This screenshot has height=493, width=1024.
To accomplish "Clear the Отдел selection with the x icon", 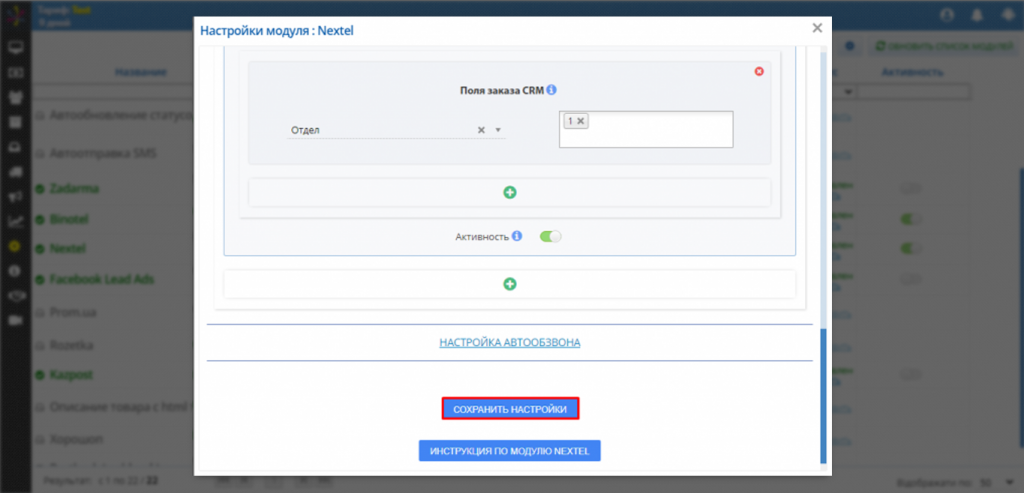I will click(x=481, y=130).
